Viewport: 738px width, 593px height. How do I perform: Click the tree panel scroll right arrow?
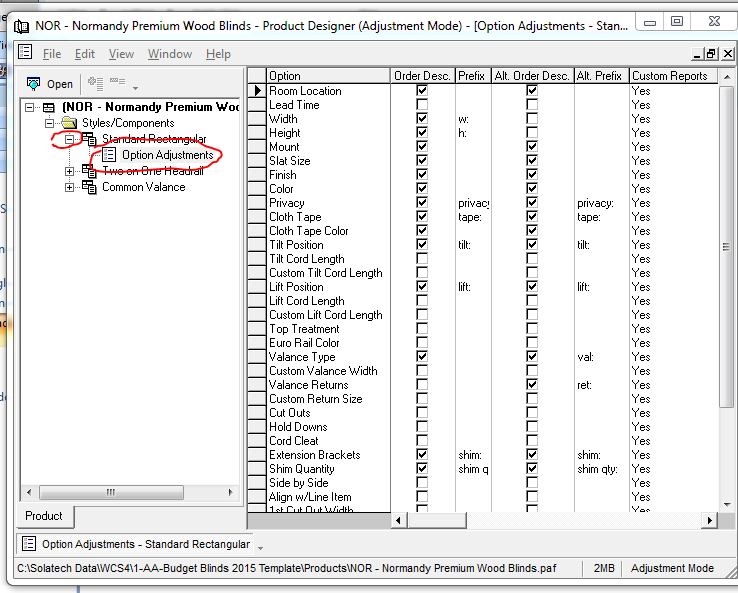[x=231, y=492]
